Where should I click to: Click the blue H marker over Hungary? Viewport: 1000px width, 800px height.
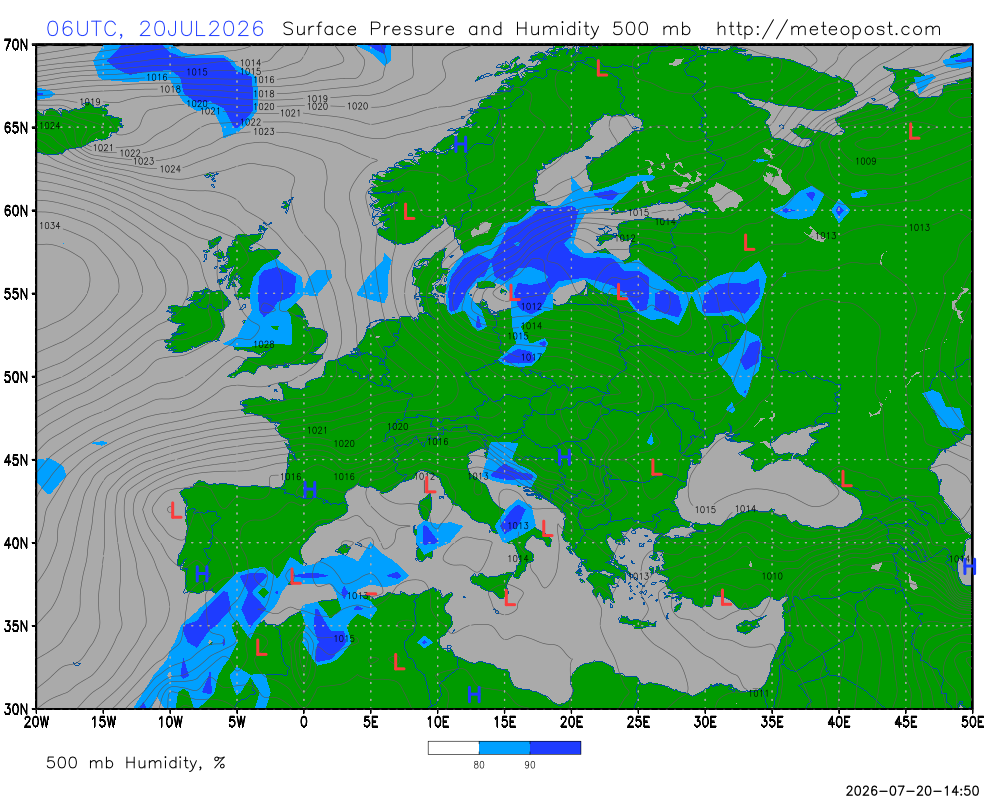pos(564,457)
